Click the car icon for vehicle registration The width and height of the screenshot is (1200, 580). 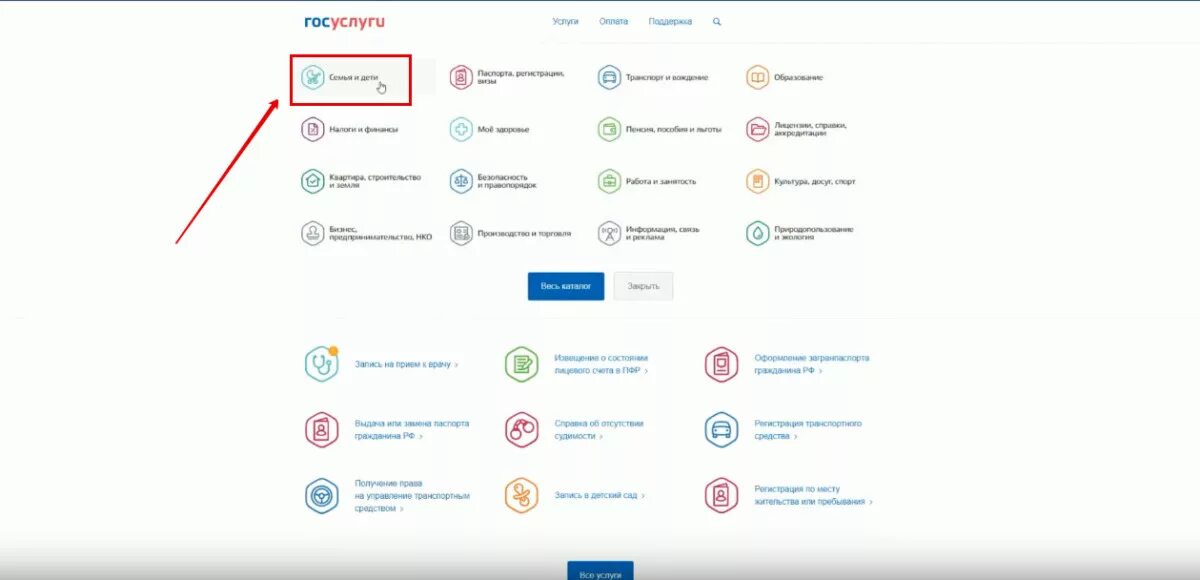tap(721, 430)
